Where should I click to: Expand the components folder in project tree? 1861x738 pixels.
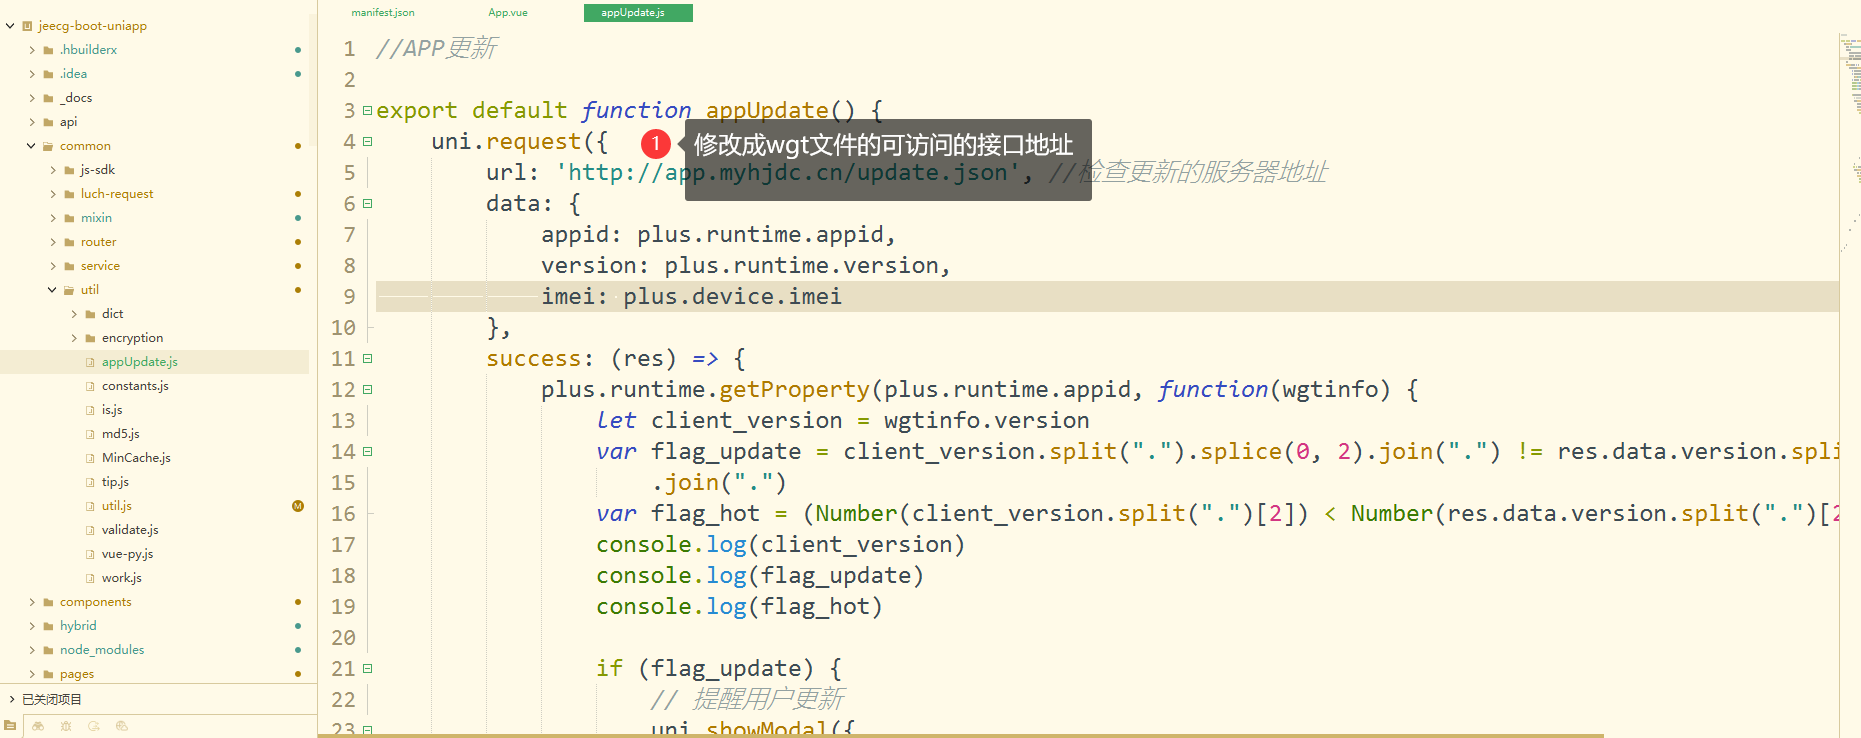pyautogui.click(x=32, y=602)
